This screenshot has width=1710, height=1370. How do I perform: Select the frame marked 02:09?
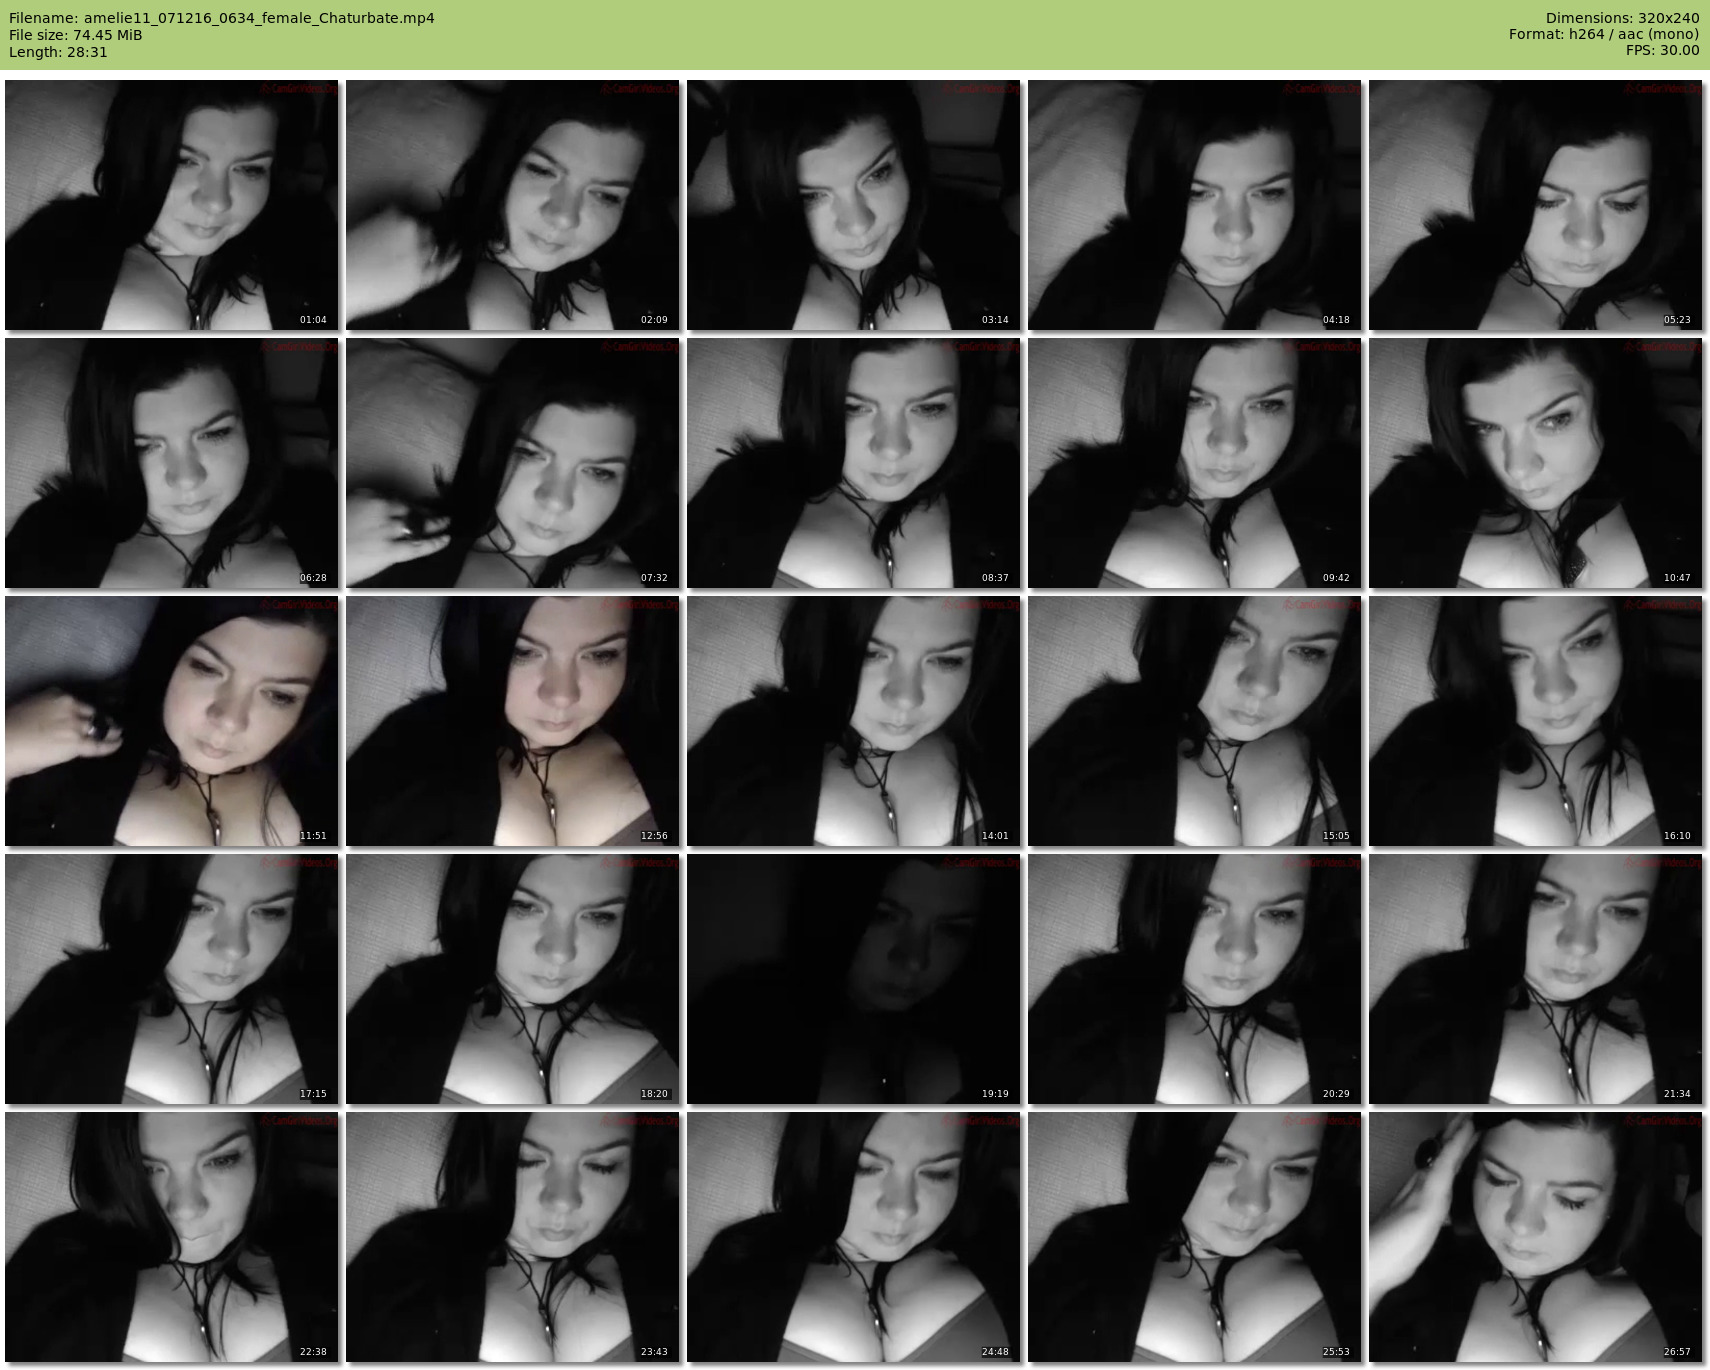512,205
